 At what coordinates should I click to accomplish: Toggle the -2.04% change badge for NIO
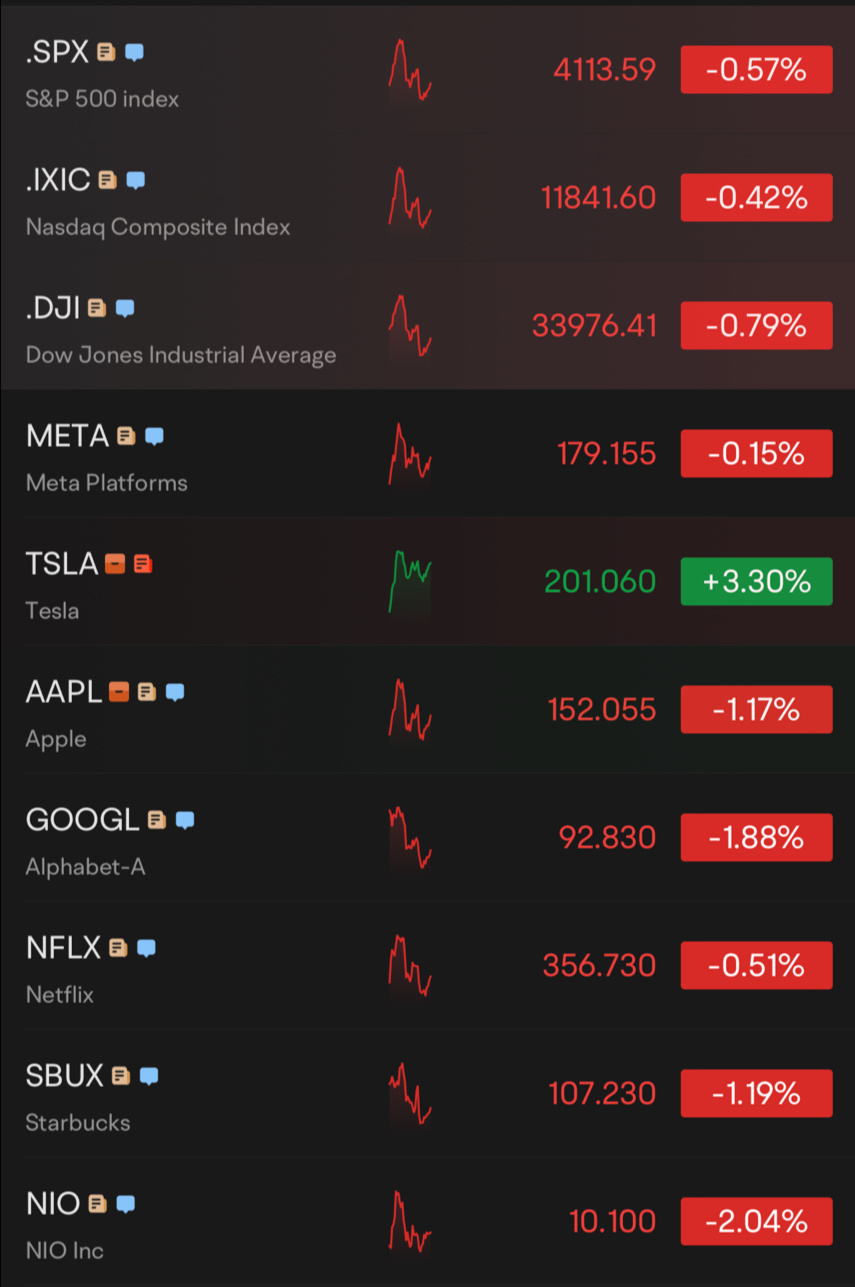tap(756, 1221)
